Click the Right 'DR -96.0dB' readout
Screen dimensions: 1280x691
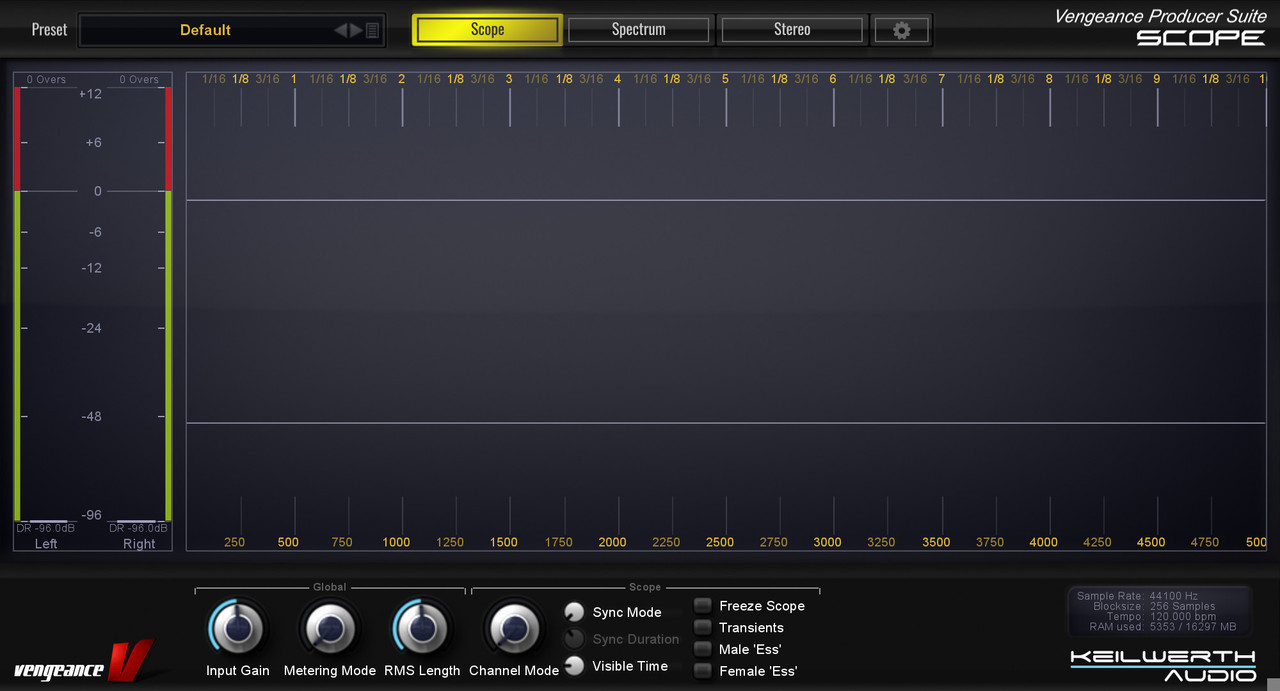pyautogui.click(x=139, y=528)
